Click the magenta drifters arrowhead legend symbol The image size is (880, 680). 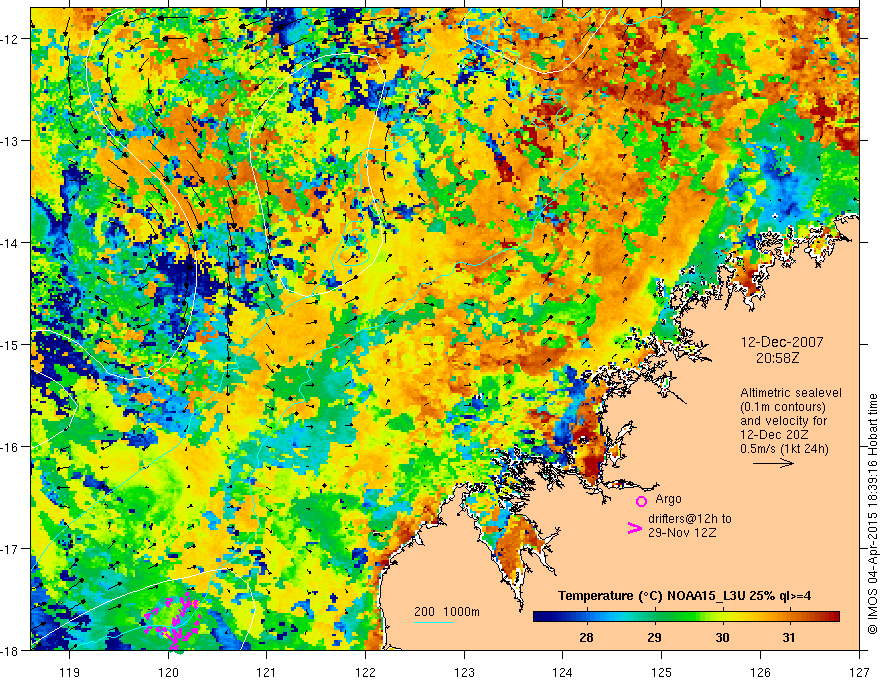[634, 528]
